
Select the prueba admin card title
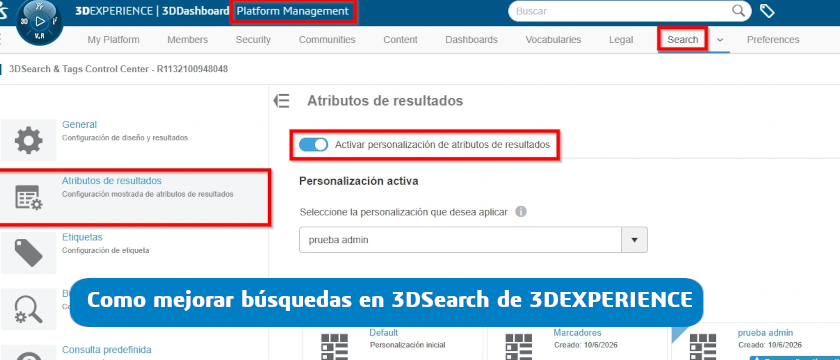coord(765,333)
